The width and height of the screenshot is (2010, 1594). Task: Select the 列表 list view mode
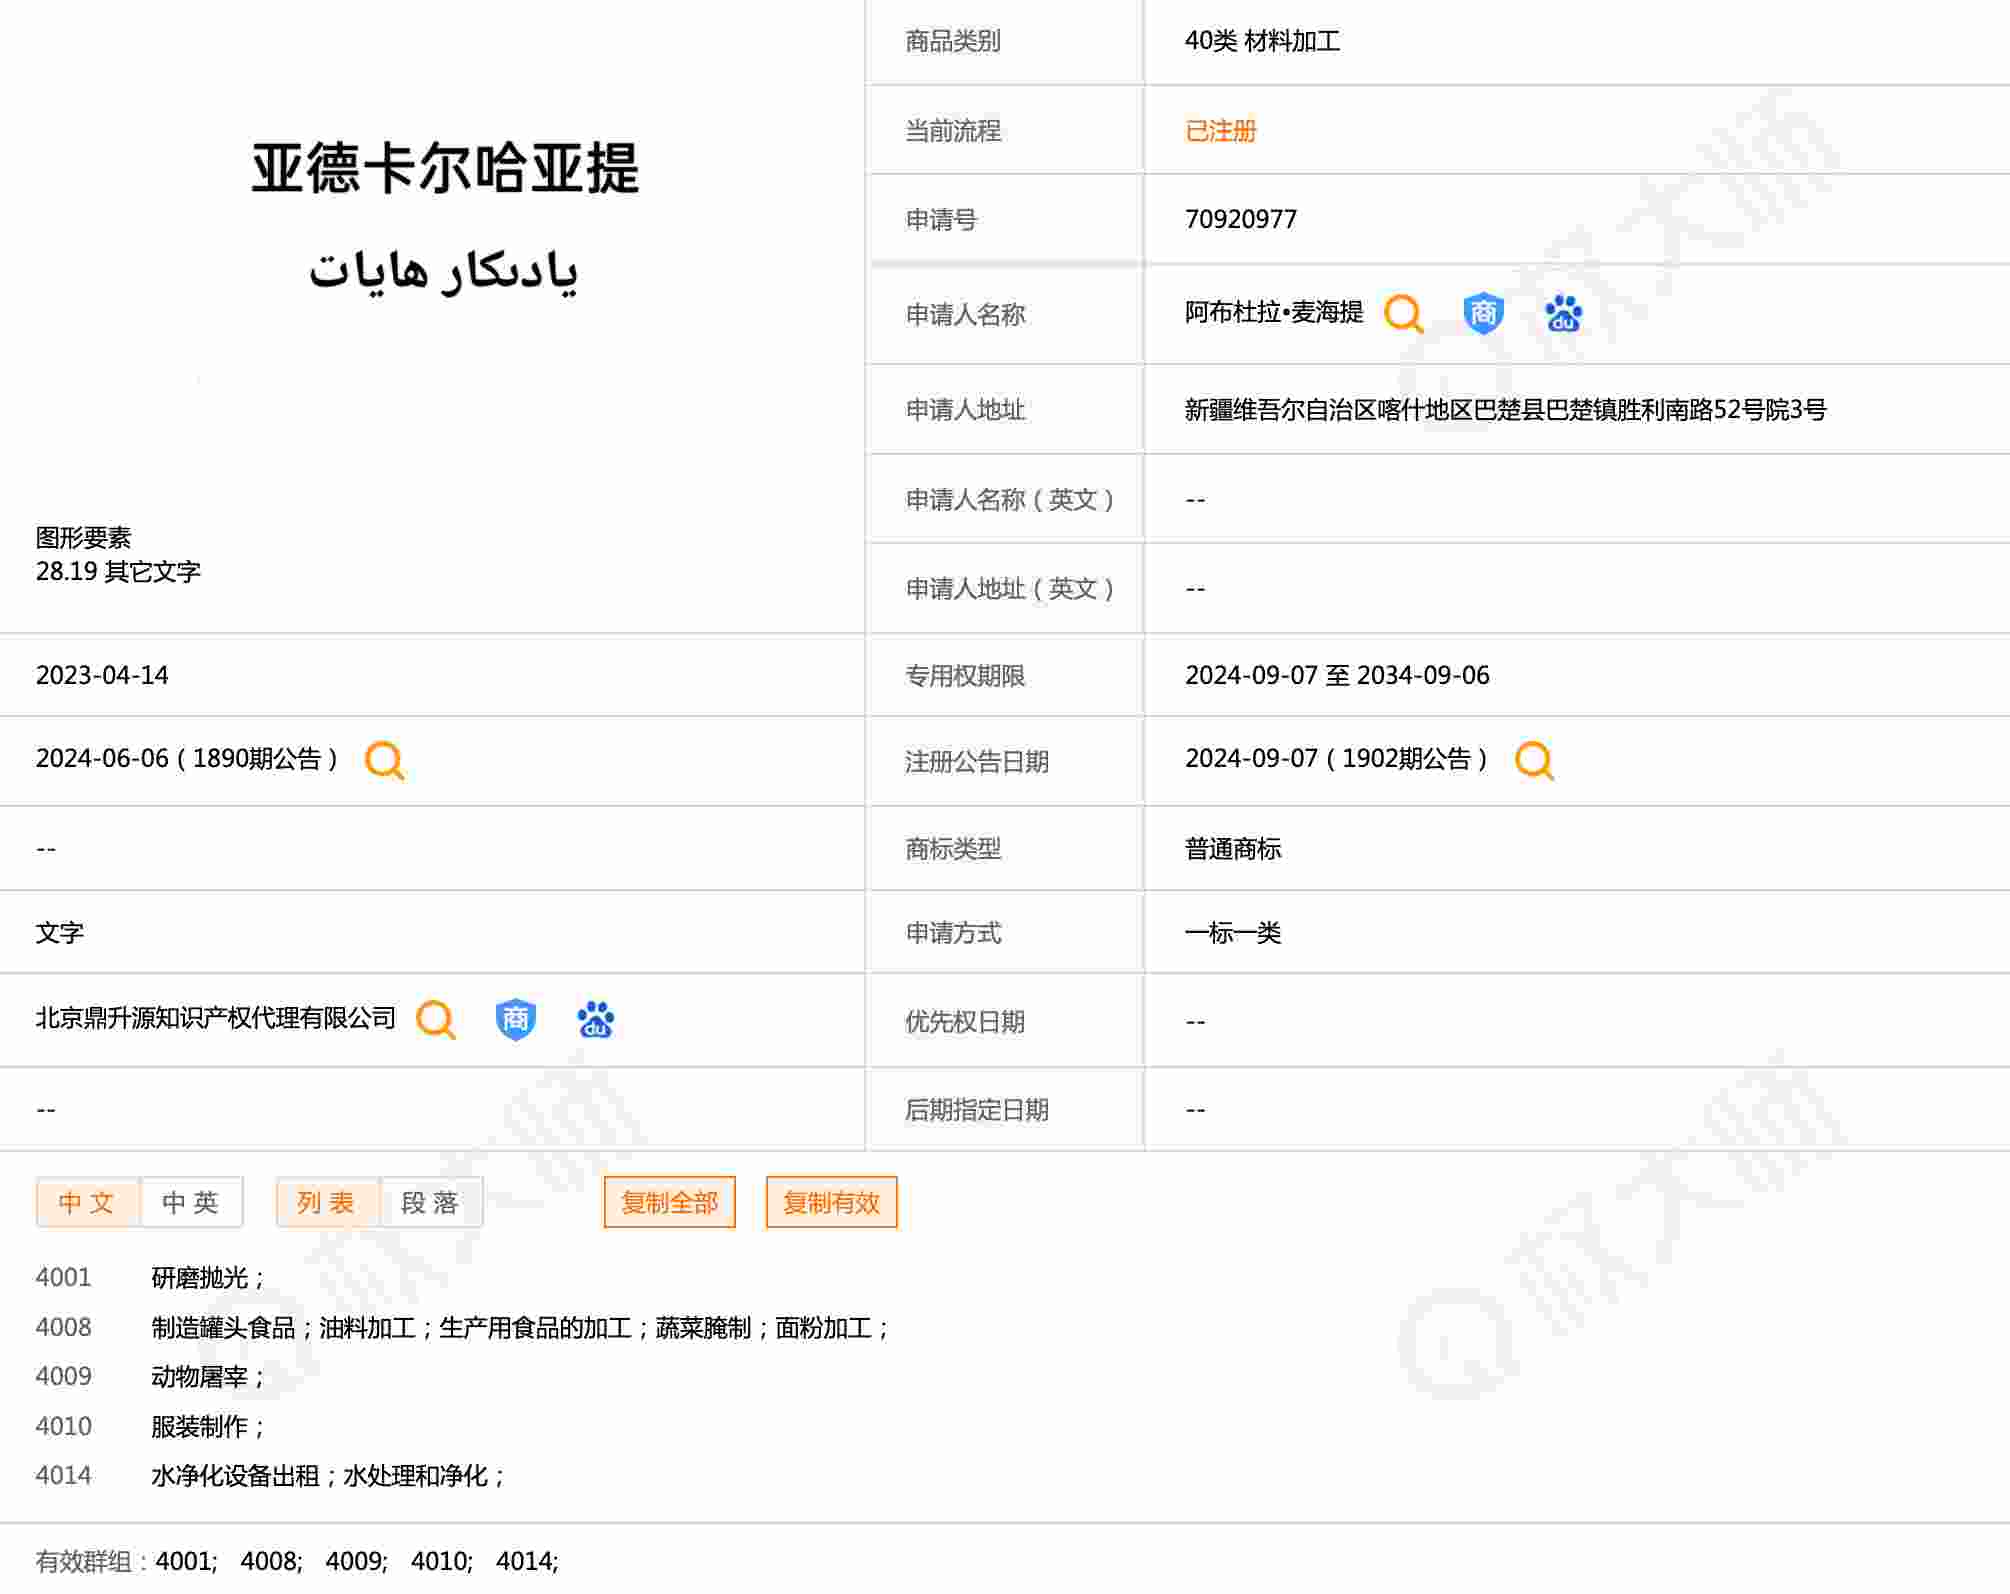coord(327,1202)
